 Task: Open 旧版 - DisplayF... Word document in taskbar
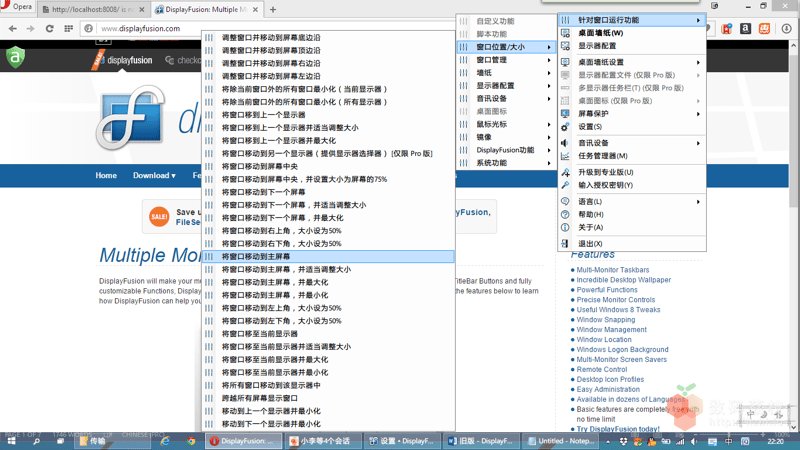coord(481,441)
